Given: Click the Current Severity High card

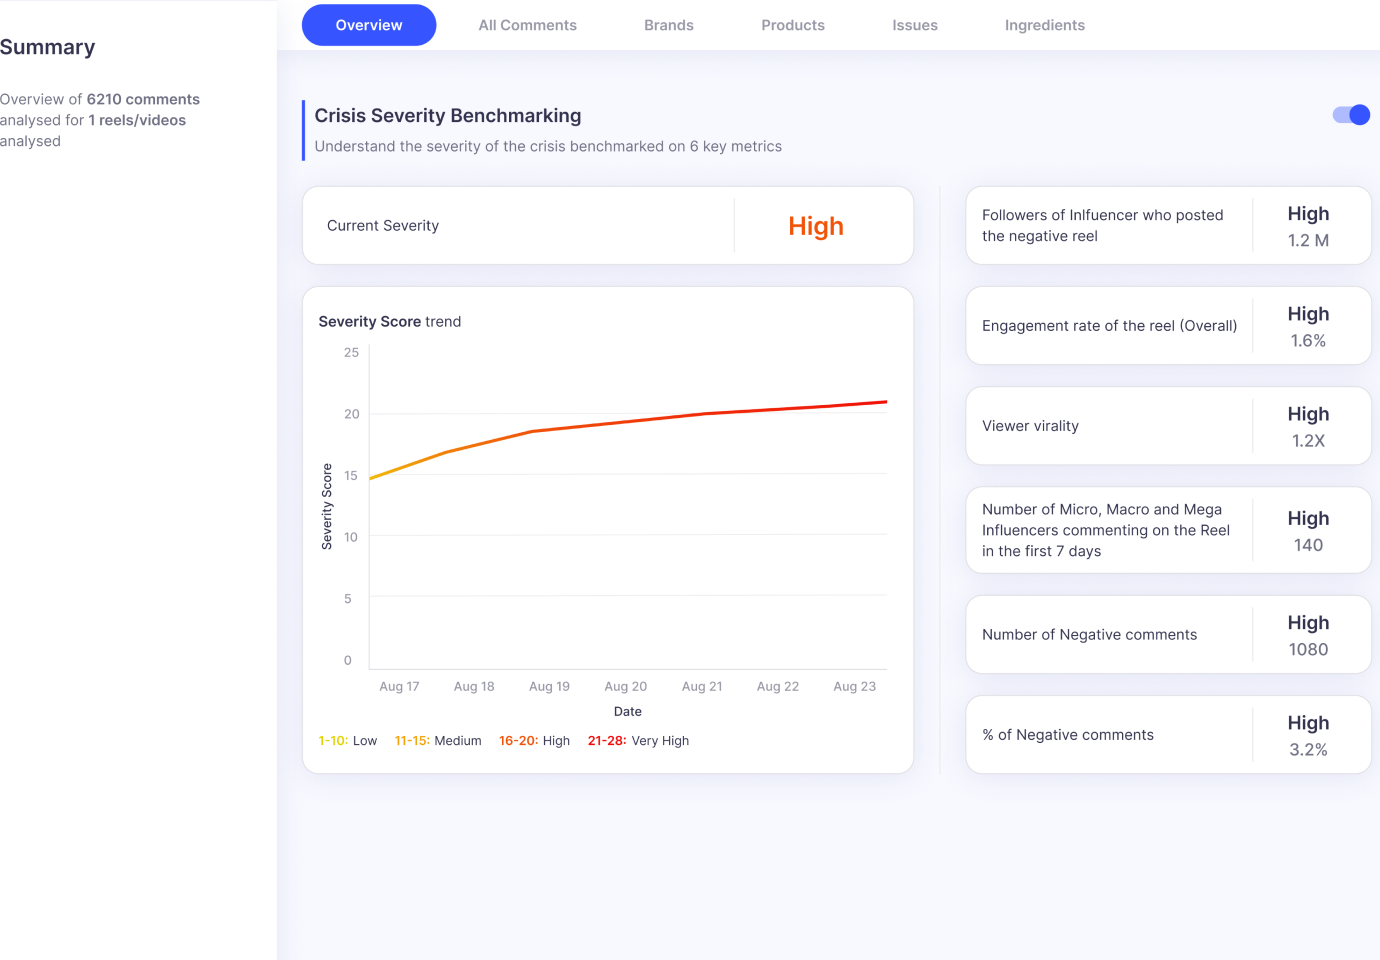Looking at the screenshot, I should (608, 226).
